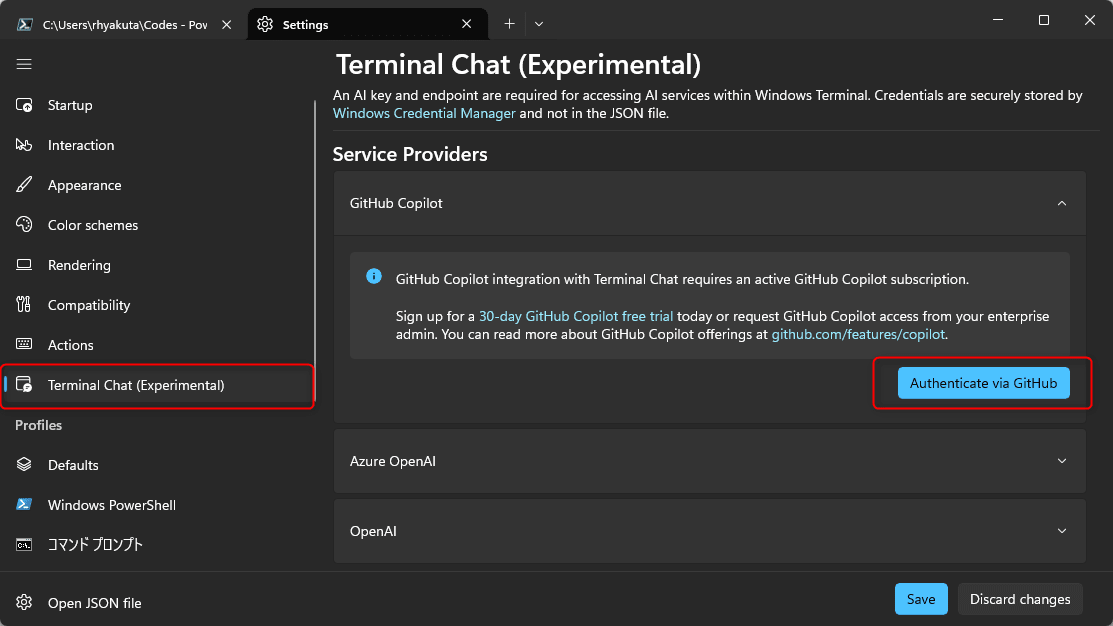1113x626 pixels.
Task: Click the Service Providers heading
Action: (x=410, y=154)
